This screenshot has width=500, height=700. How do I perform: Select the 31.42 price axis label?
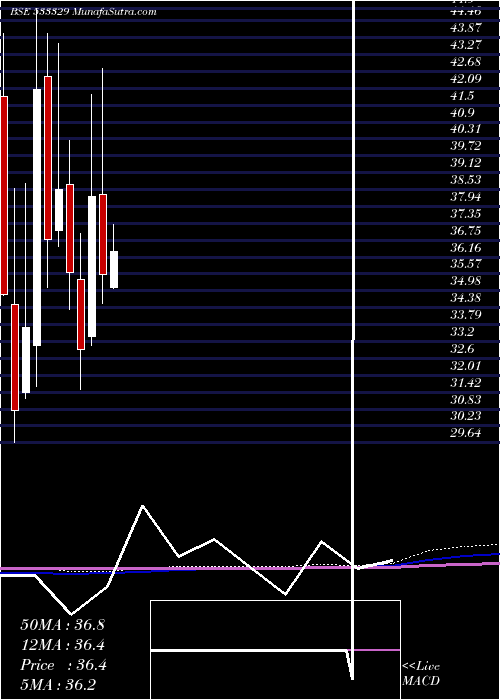point(466,383)
